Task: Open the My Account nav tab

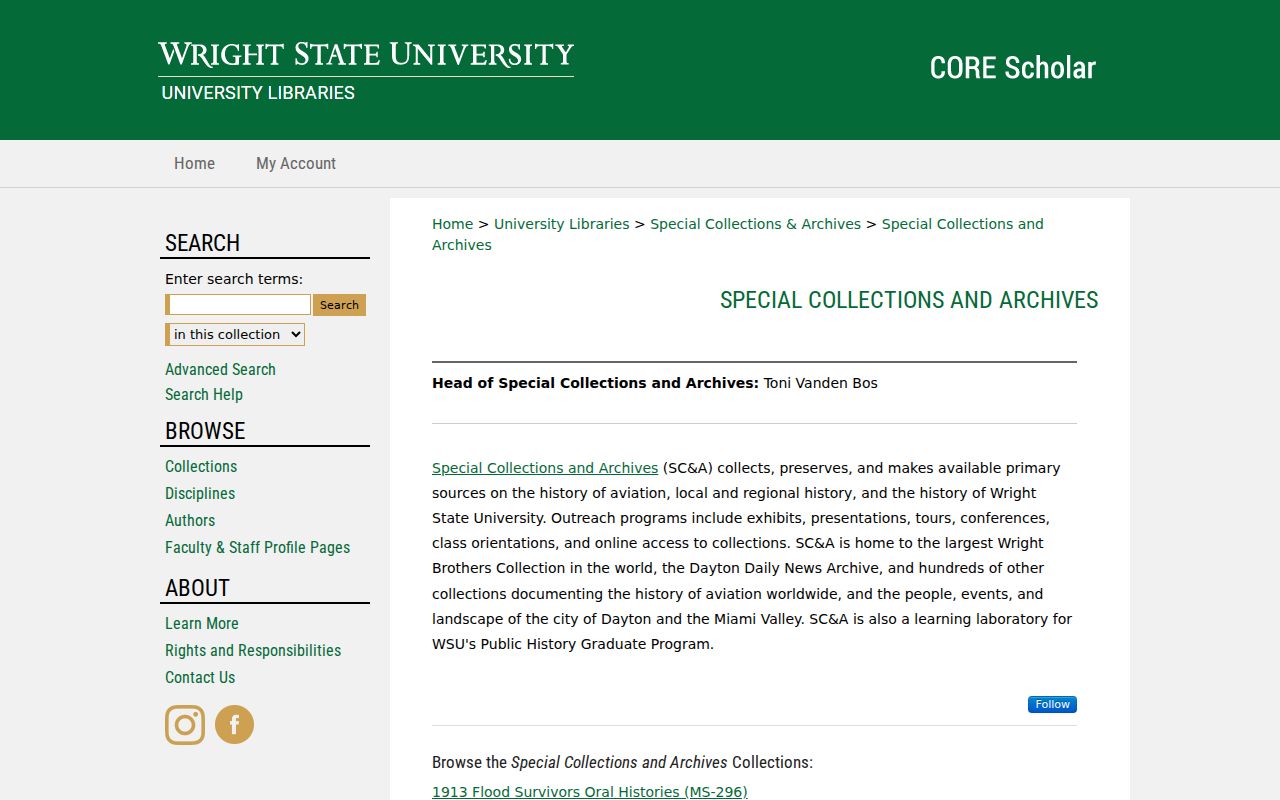Action: coord(296,163)
